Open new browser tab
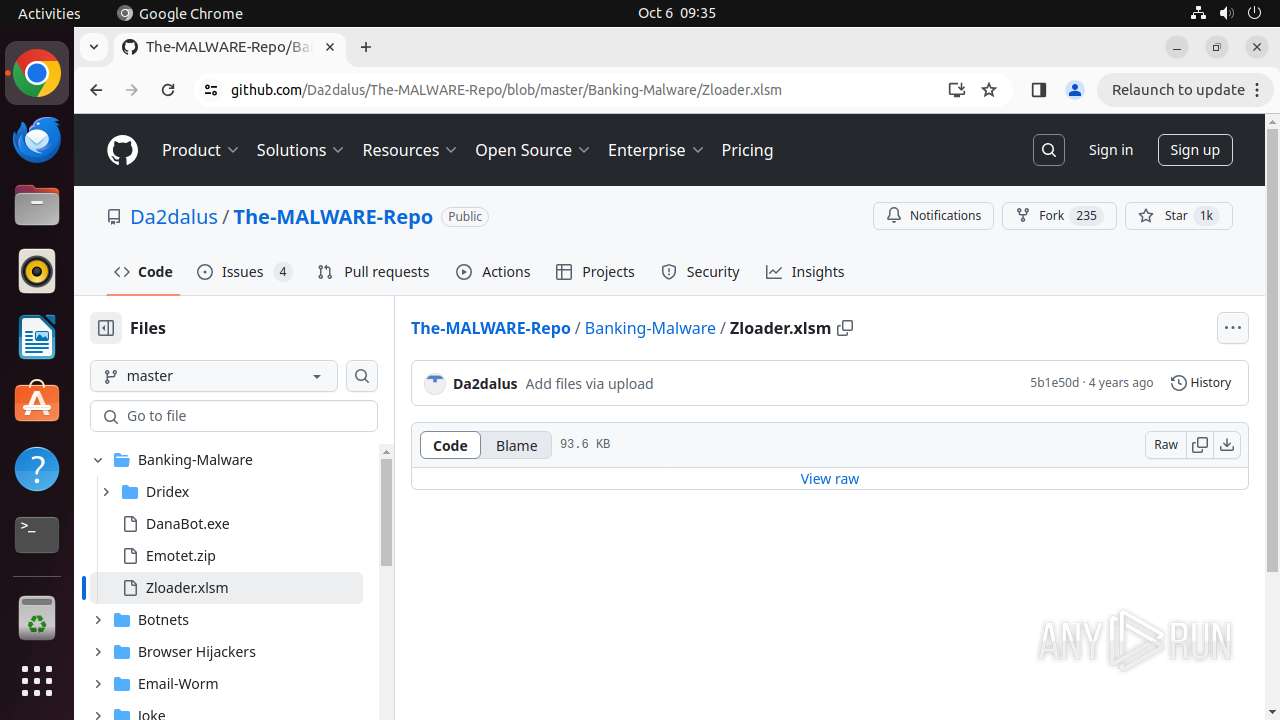This screenshot has width=1280, height=720. (366, 47)
